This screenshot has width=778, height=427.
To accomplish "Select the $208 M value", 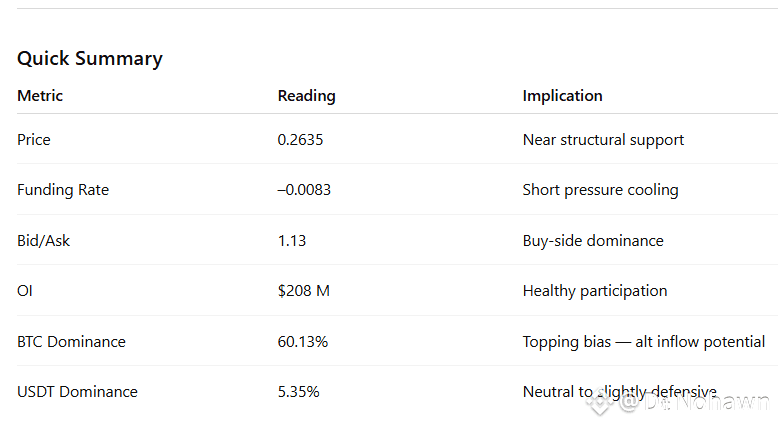I will [303, 291].
